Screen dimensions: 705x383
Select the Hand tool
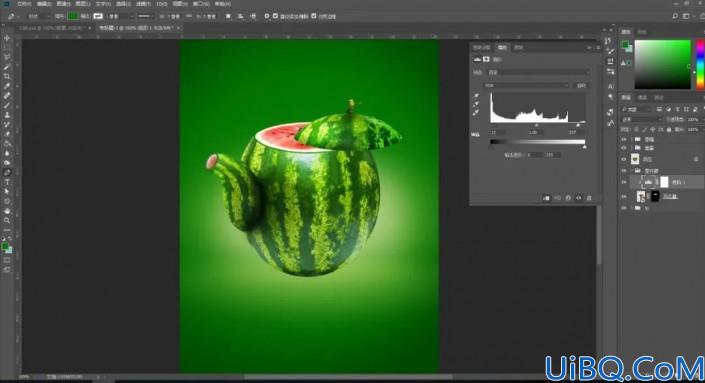(x=7, y=211)
